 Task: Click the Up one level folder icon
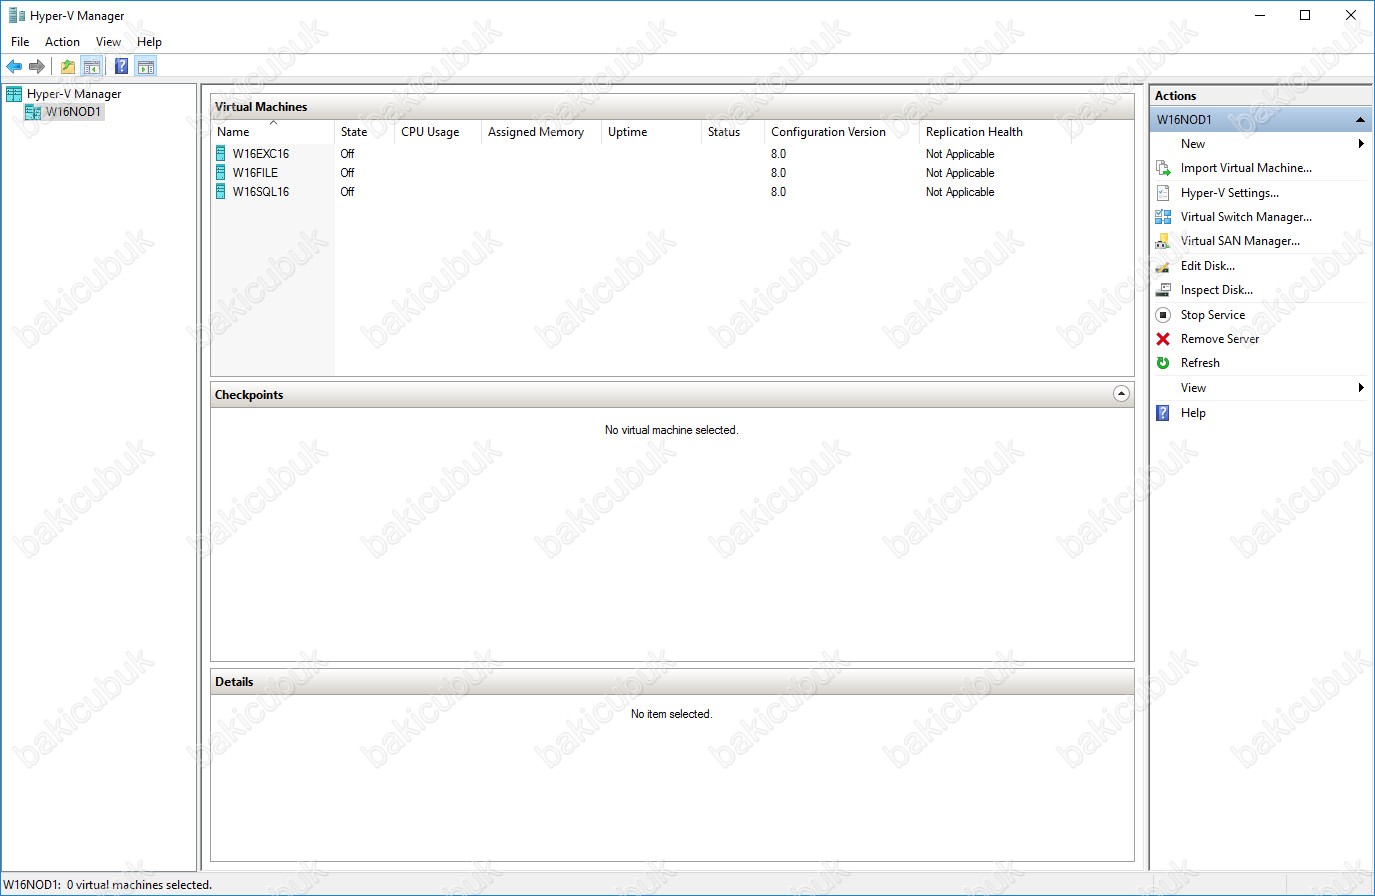click(x=67, y=67)
